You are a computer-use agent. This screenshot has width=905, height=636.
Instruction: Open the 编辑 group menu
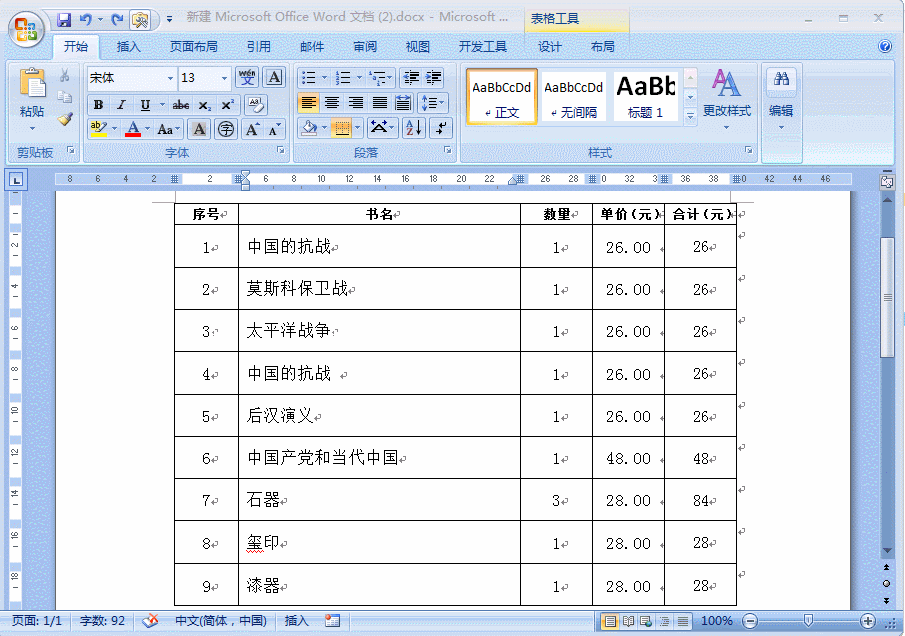(781, 99)
